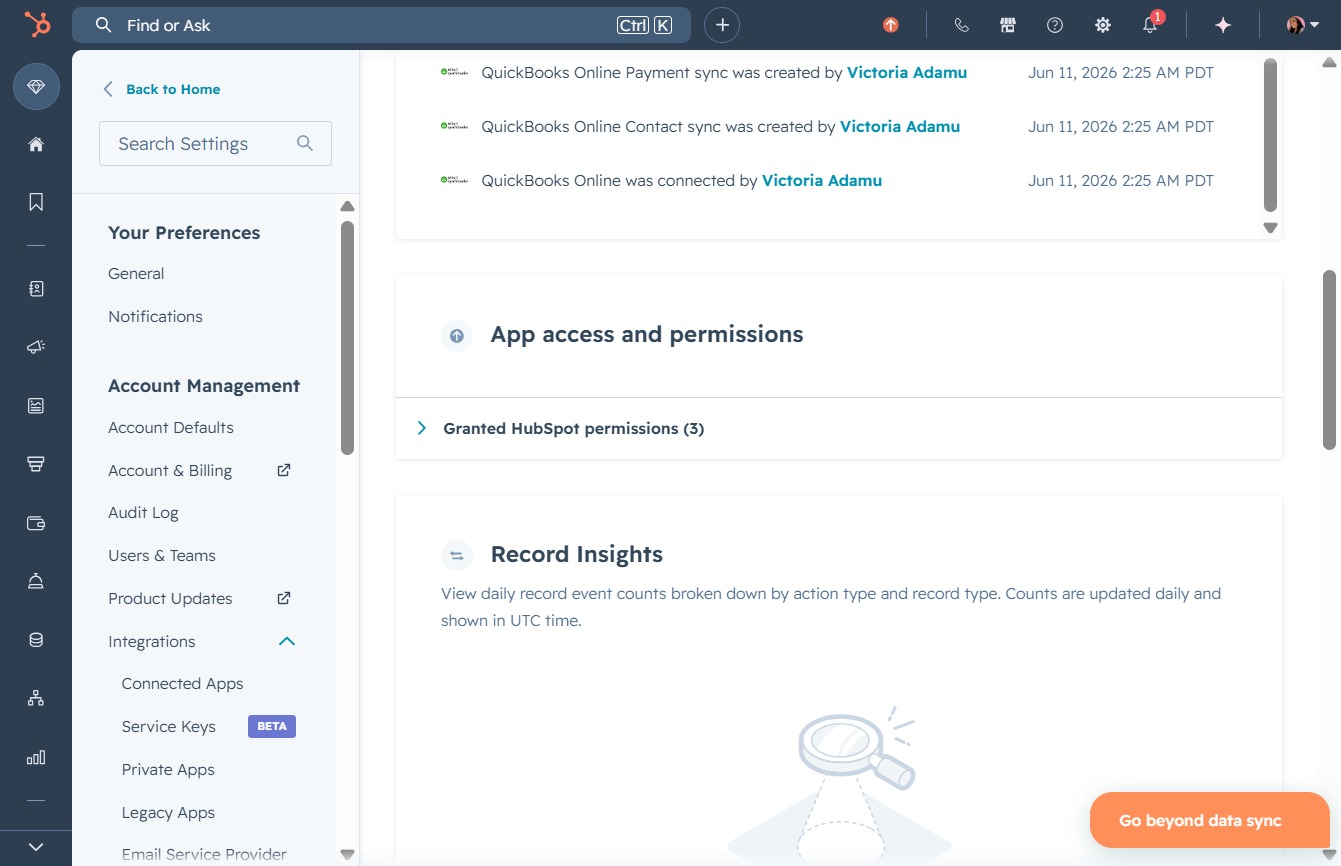Screen dimensions: 1341x866
Task: Click the settings sidebar scrollbar down arrow
Action: click(x=347, y=855)
